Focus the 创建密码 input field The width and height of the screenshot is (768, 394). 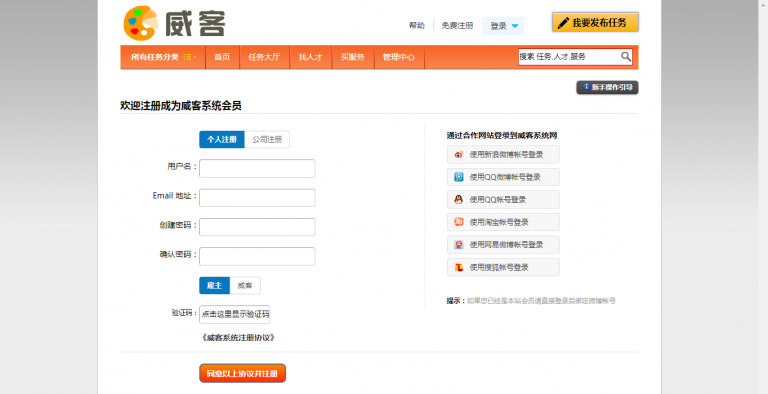(x=257, y=227)
